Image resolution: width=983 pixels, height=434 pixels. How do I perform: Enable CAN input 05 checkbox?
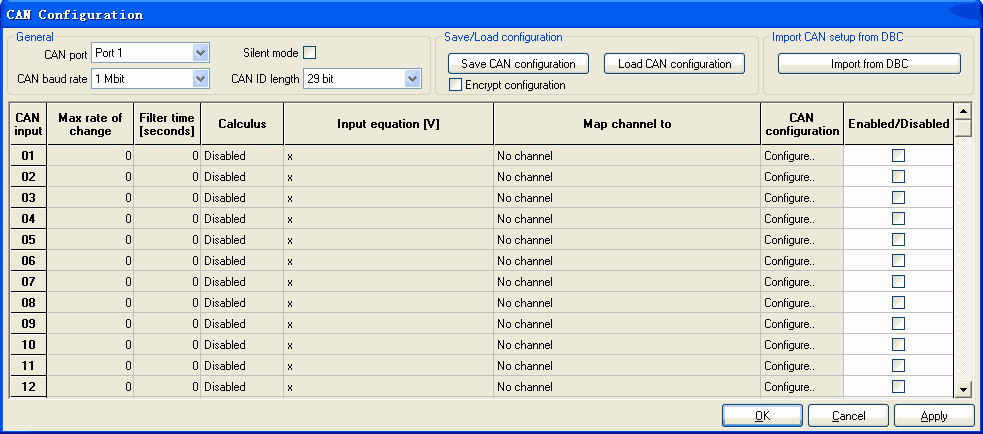coord(898,240)
